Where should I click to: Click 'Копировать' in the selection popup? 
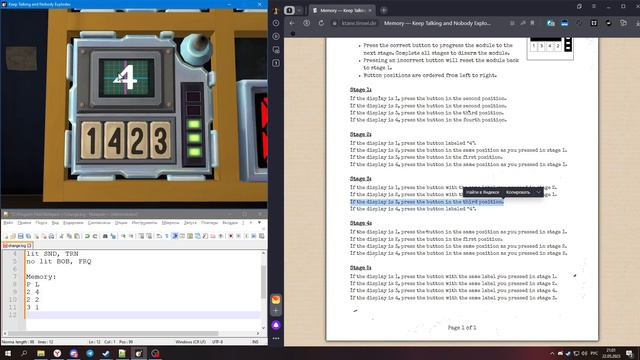pyautogui.click(x=518, y=192)
